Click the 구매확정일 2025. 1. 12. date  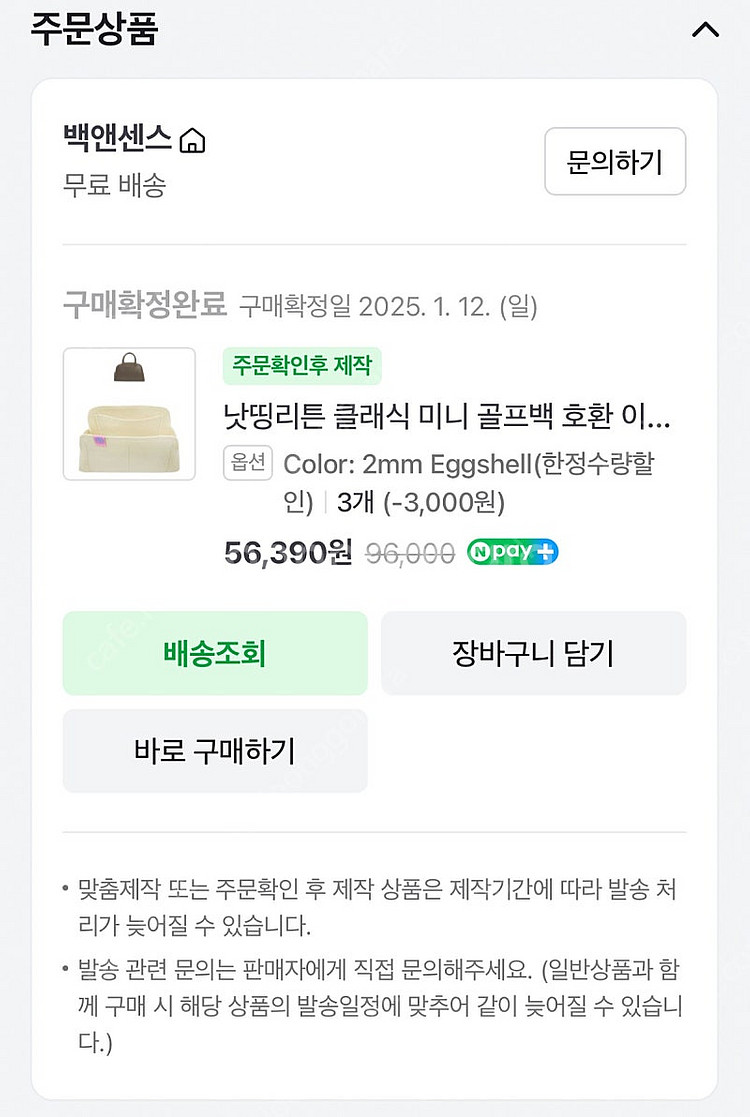(x=388, y=305)
